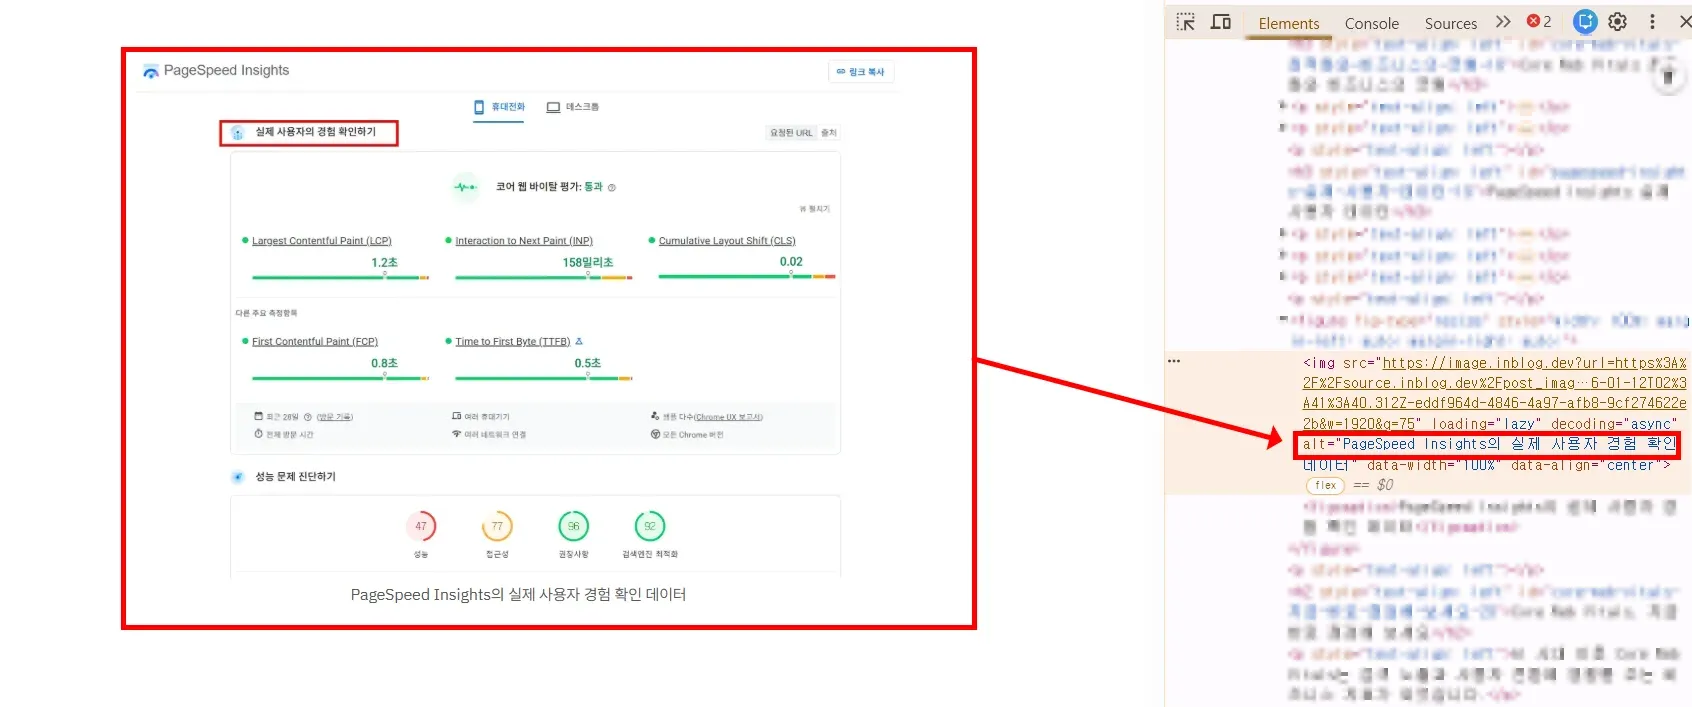Click the 96 best practices score gauge
This screenshot has height=707, width=1692.
pyautogui.click(x=573, y=526)
